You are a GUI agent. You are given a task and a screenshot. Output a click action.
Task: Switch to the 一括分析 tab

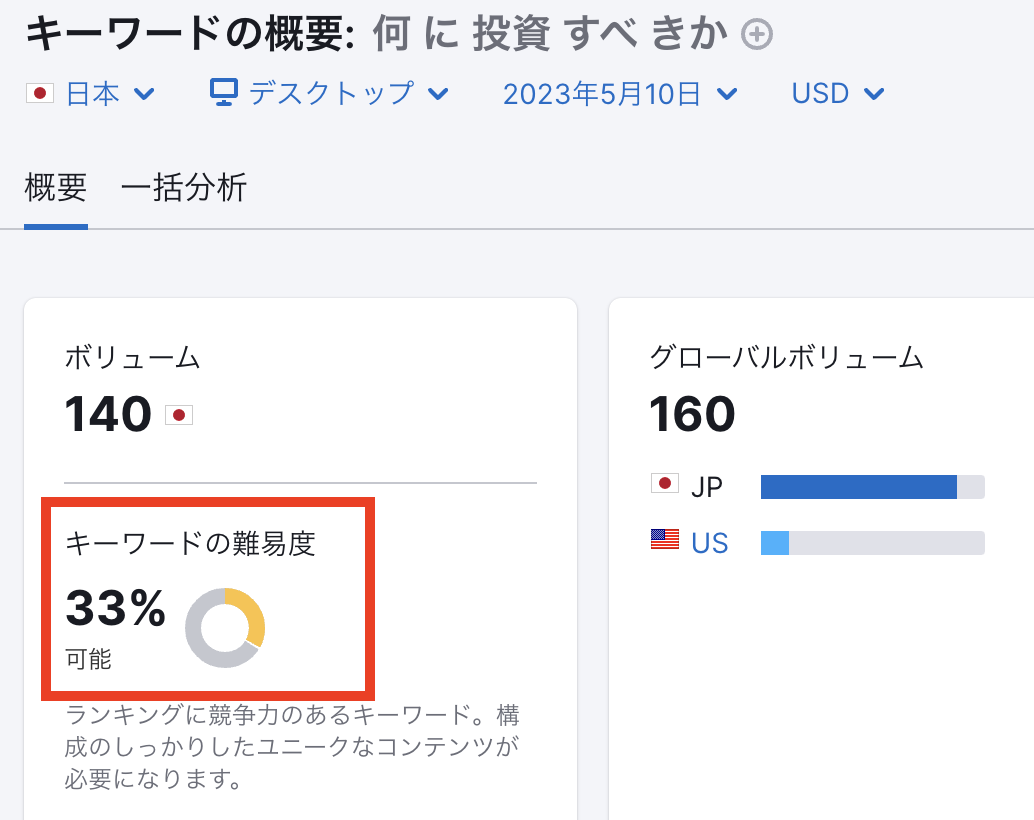pos(183,187)
